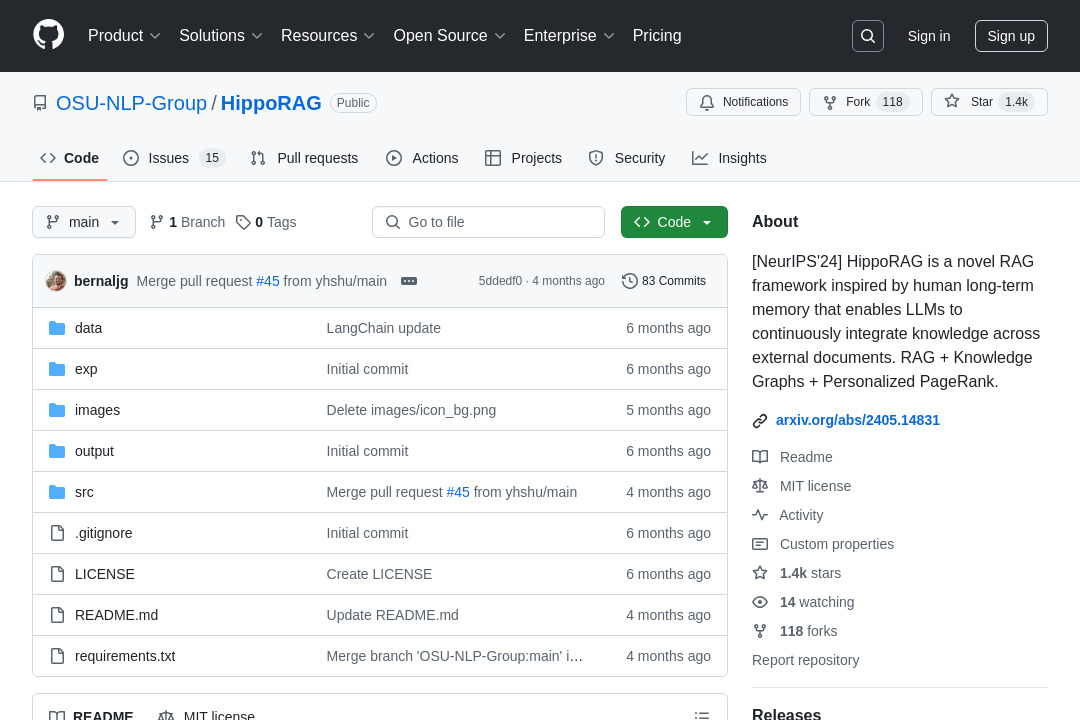Click the data folder icon
This screenshot has height=720, width=1080.
57,328
